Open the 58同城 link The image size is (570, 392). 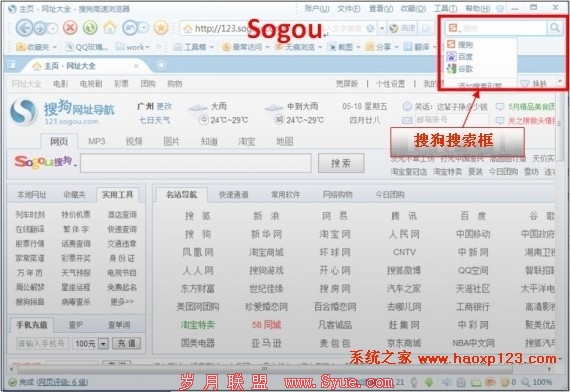pyautogui.click(x=266, y=325)
